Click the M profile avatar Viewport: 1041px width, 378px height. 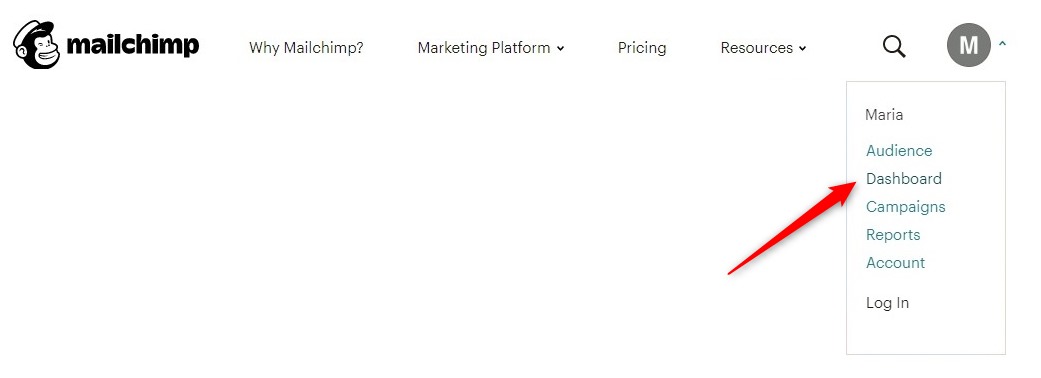pos(969,45)
